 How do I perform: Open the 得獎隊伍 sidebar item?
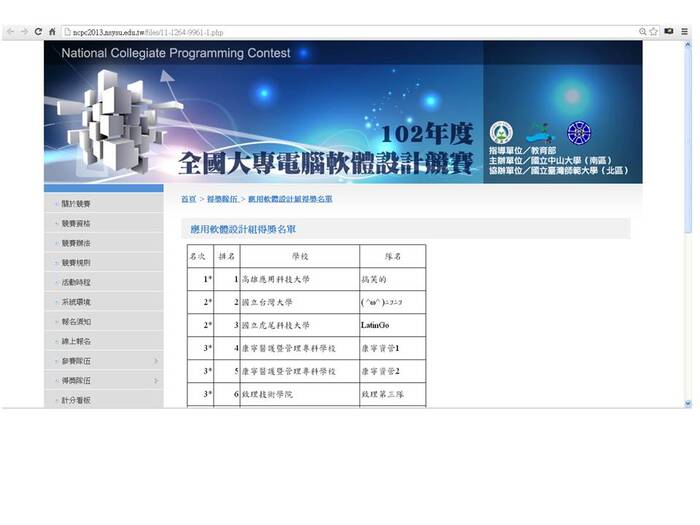tap(104, 380)
